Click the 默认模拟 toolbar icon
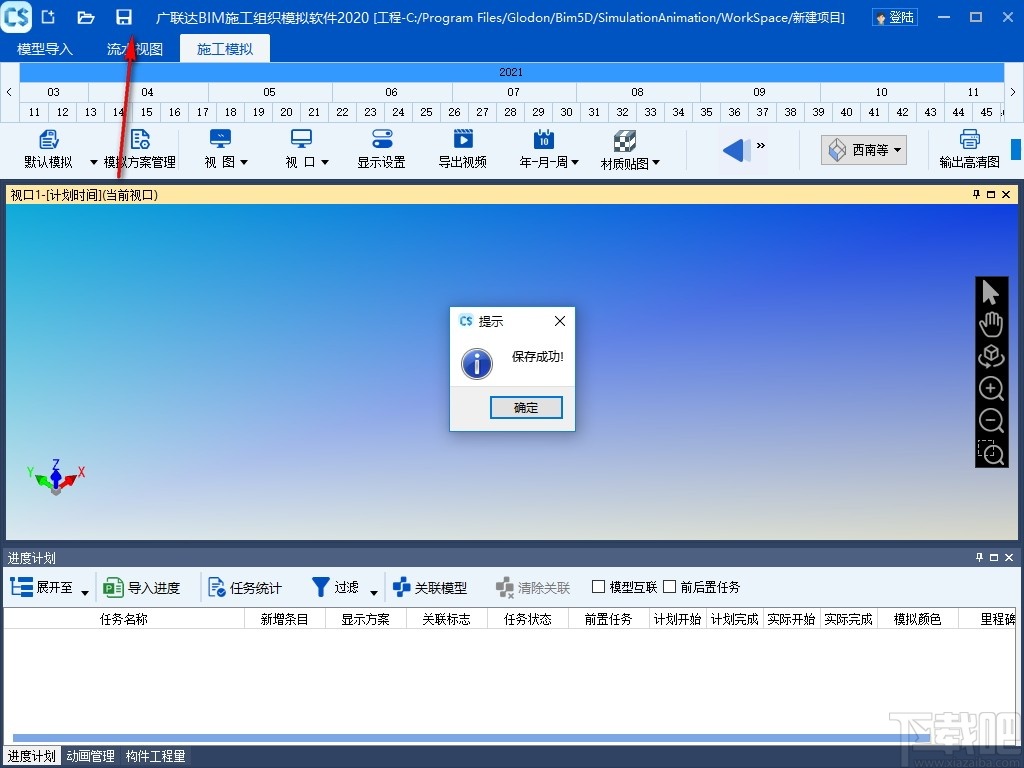Image resolution: width=1024 pixels, height=768 pixels. coord(48,140)
